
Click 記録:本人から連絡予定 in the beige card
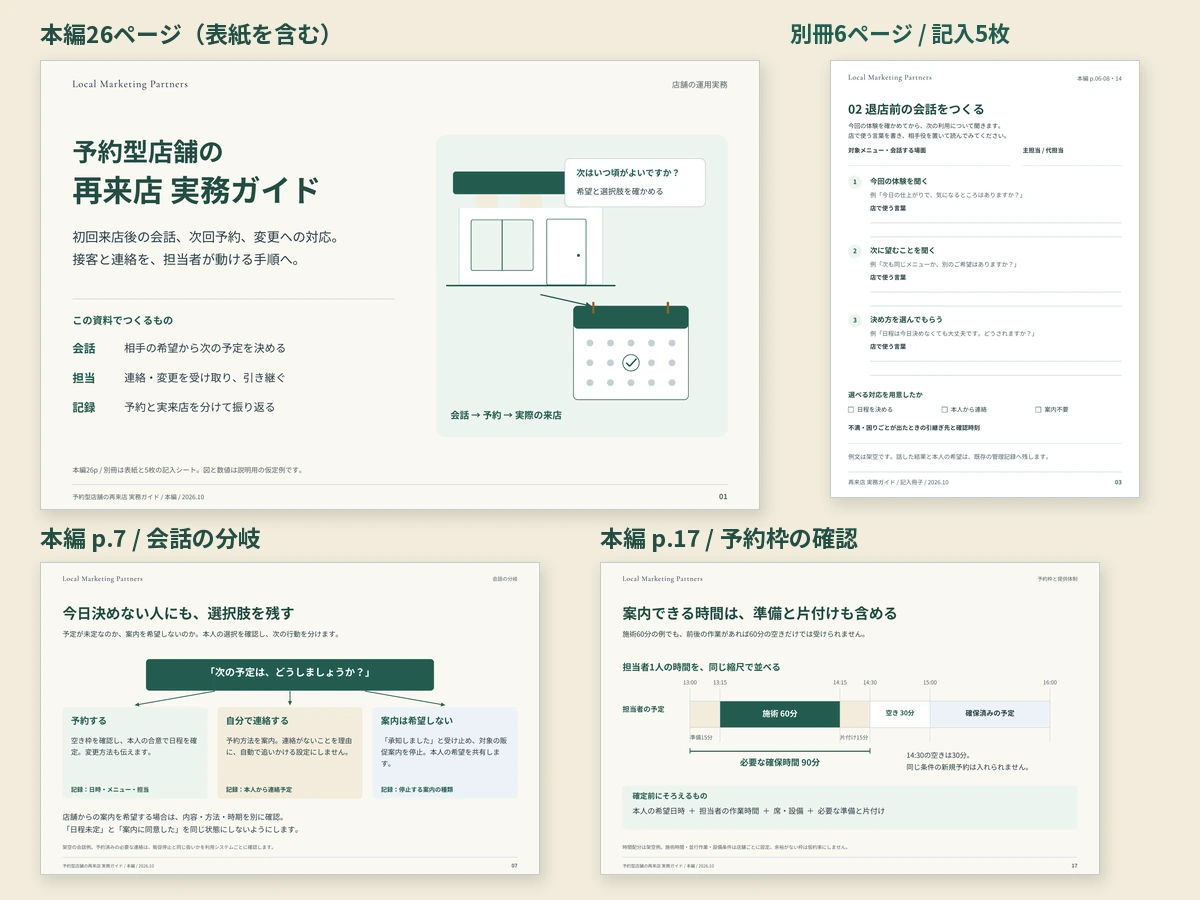coord(259,789)
